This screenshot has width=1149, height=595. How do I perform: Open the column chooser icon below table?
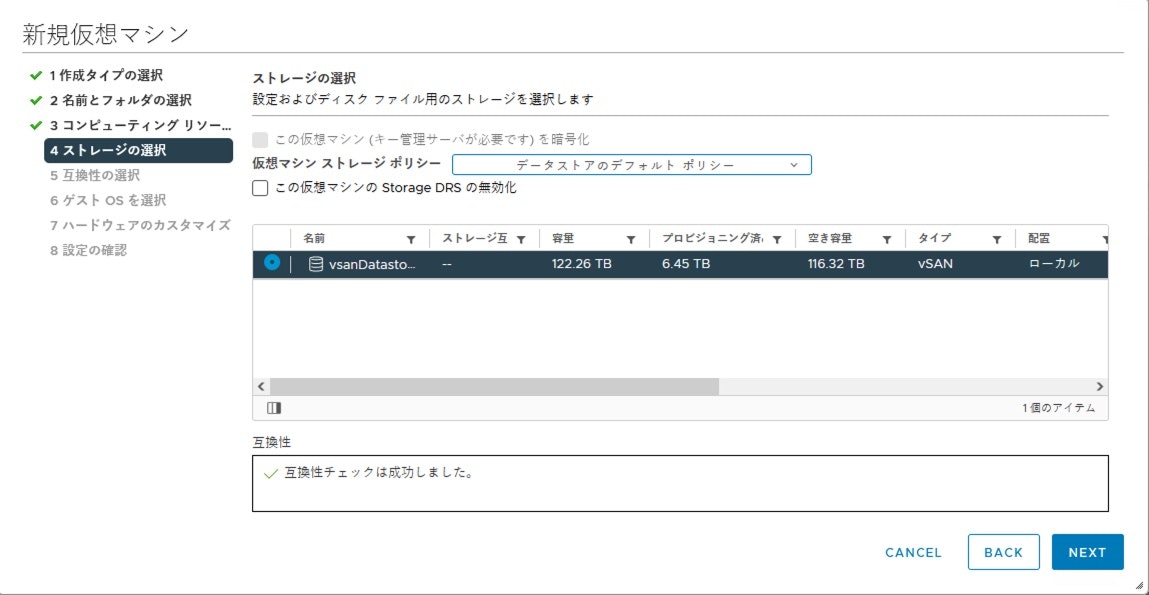pos(274,408)
